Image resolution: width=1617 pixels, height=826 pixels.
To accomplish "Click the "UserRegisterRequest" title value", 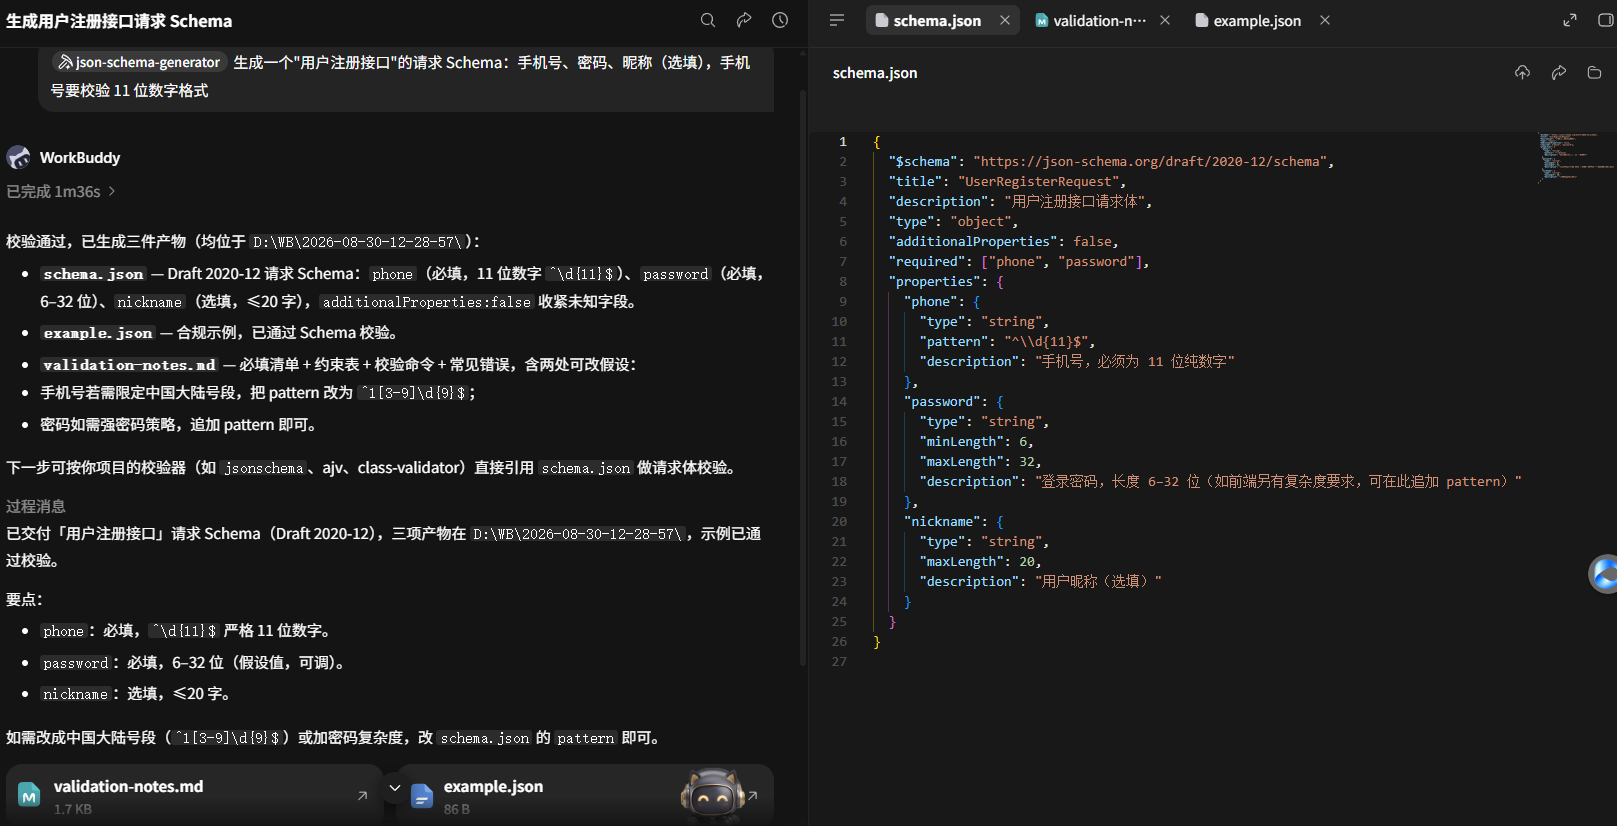I will (1039, 181).
